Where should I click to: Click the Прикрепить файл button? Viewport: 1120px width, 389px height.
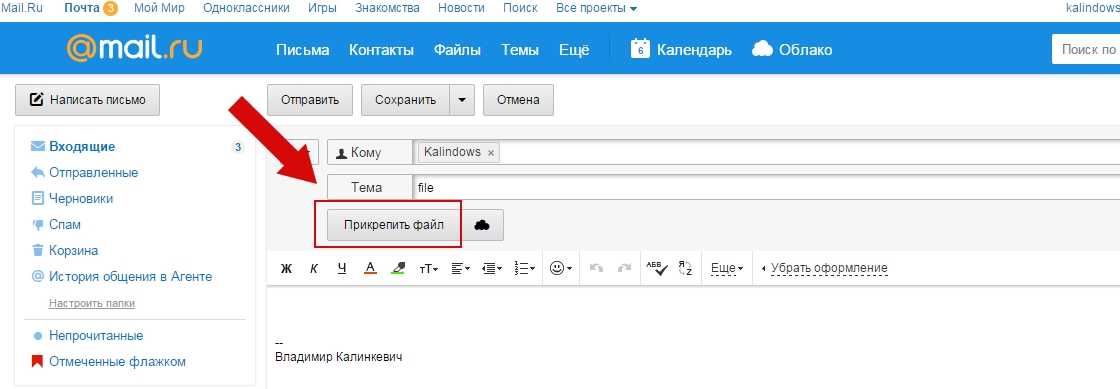coord(394,225)
